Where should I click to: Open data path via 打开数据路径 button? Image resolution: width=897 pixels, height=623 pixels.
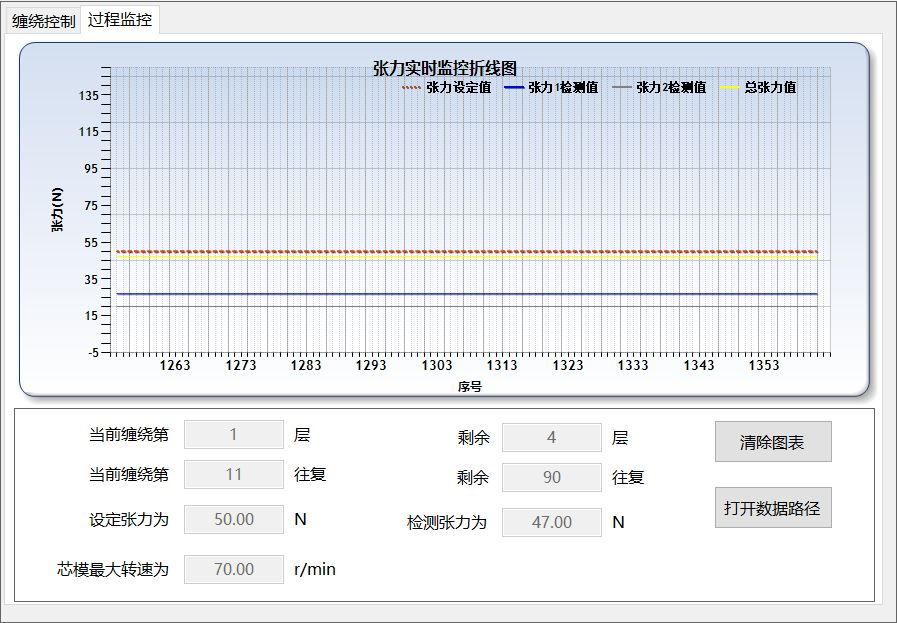point(773,507)
